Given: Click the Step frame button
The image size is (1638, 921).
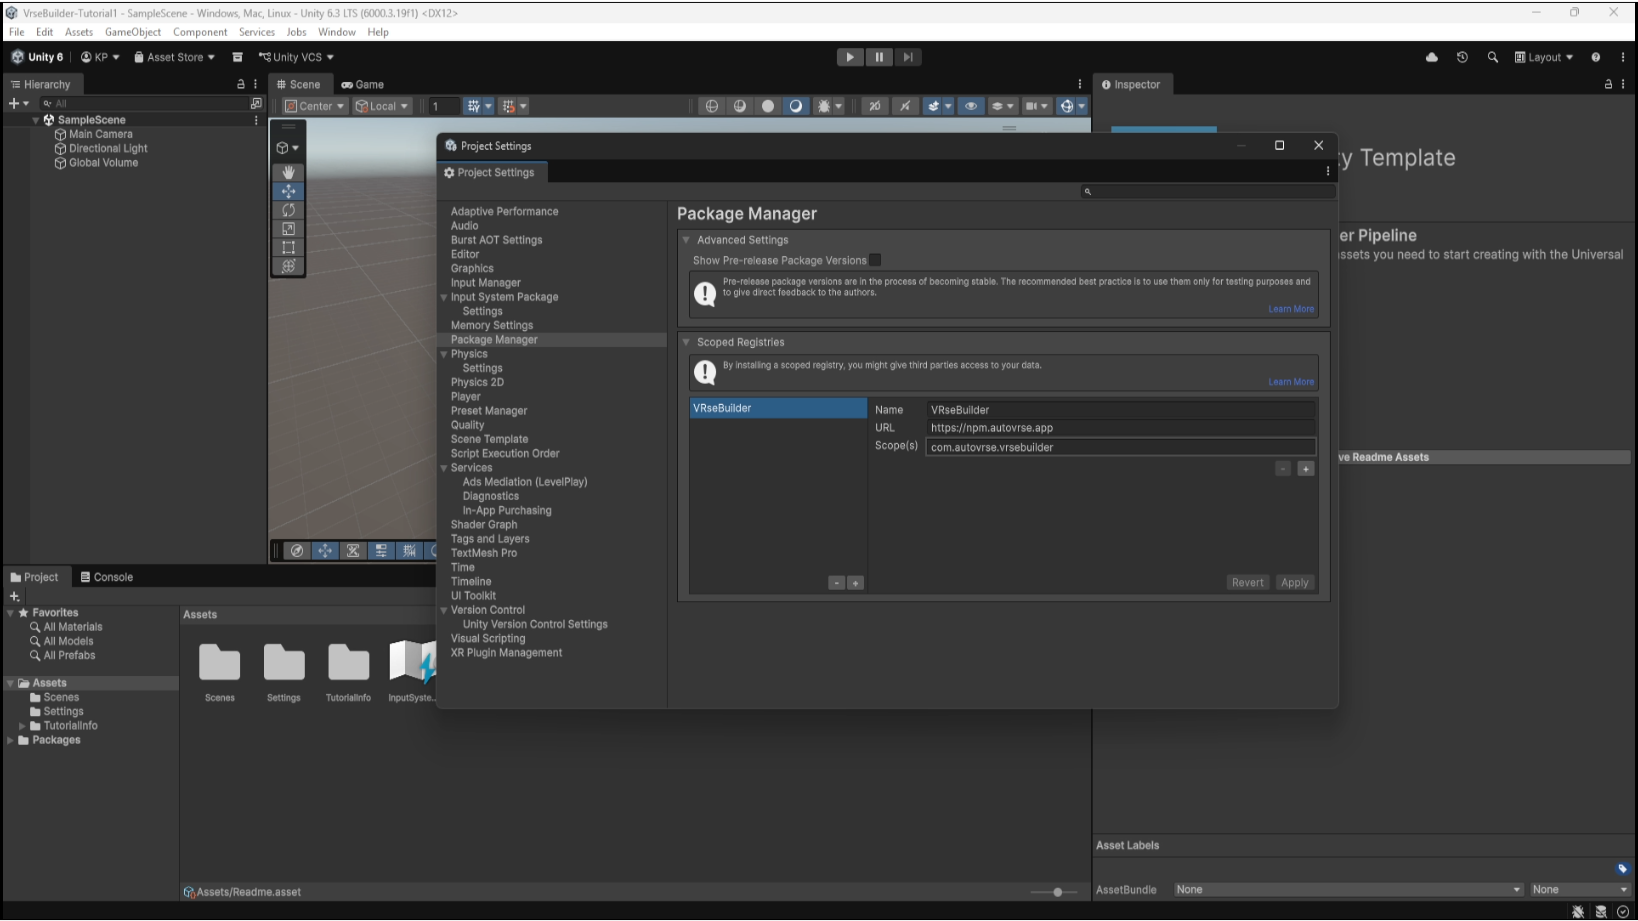Looking at the screenshot, I should pyautogui.click(x=908, y=57).
